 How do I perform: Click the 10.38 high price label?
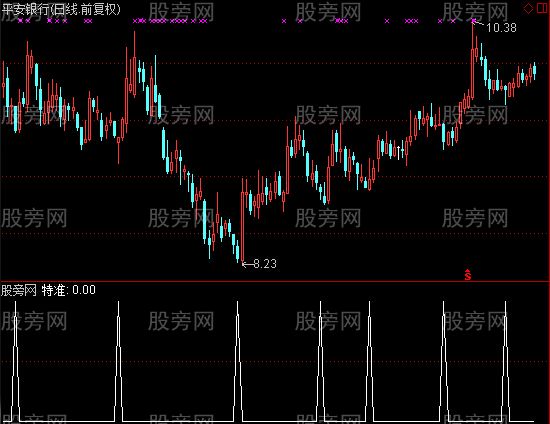pyautogui.click(x=501, y=27)
